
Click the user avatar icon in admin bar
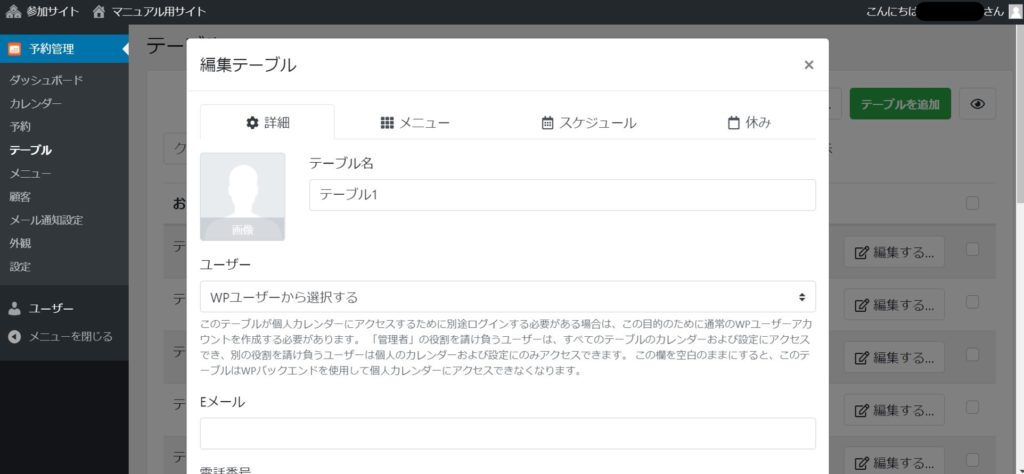1015,11
